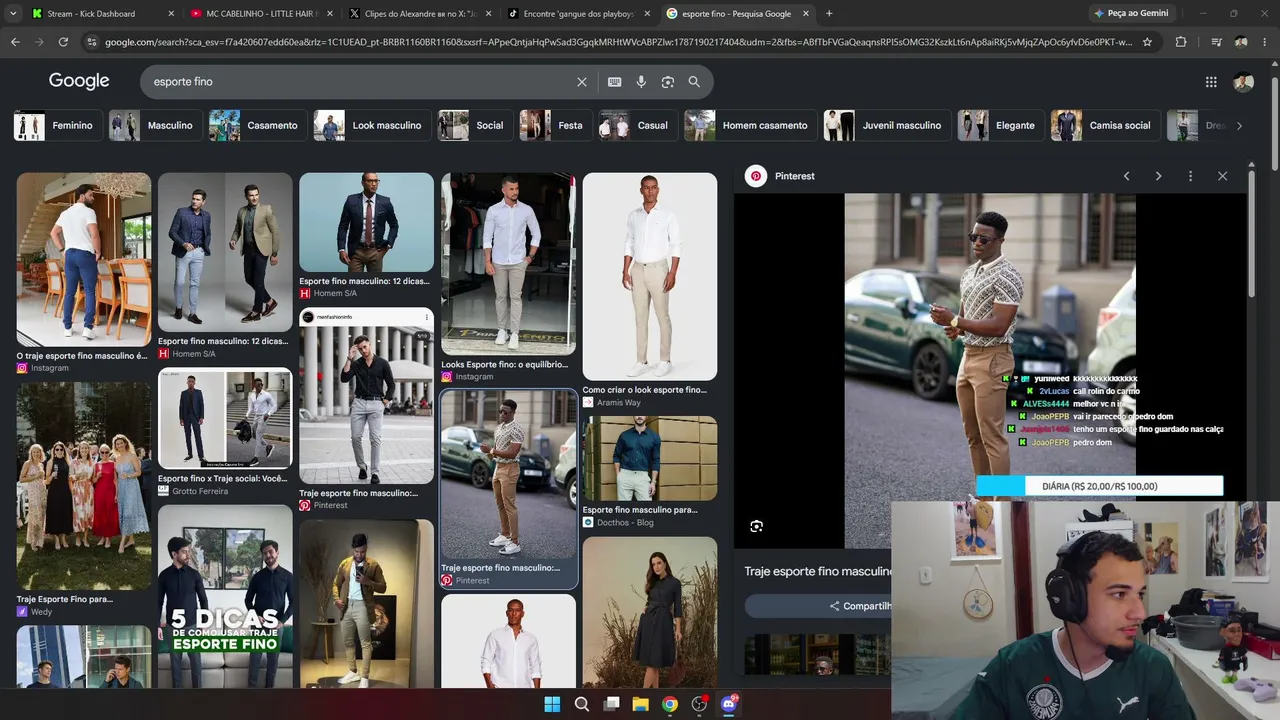Open the Instagram 'O traje esporte fino masculino' thumbnail
The image size is (1280, 720).
click(84, 260)
